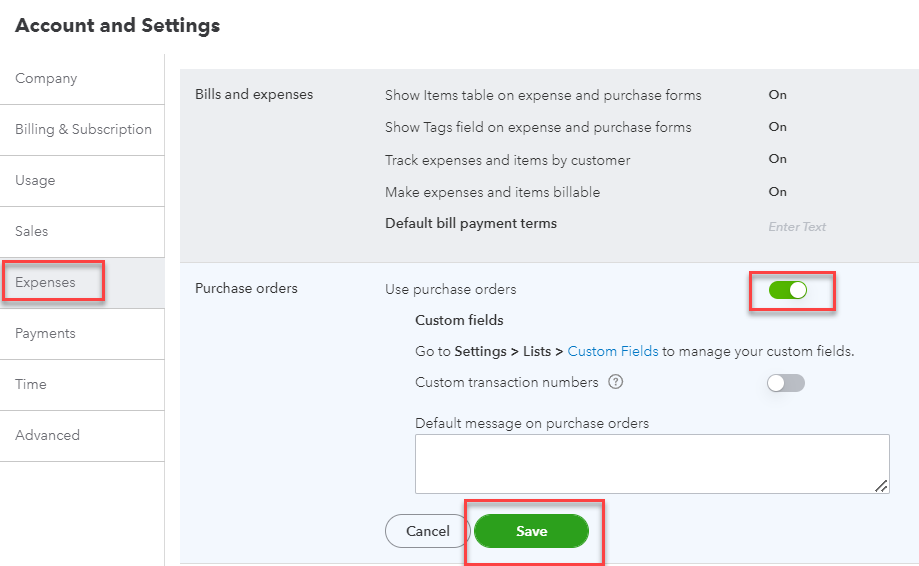Edit Show Tags field on expense forms setting
919x566 pixels.
[538, 127]
